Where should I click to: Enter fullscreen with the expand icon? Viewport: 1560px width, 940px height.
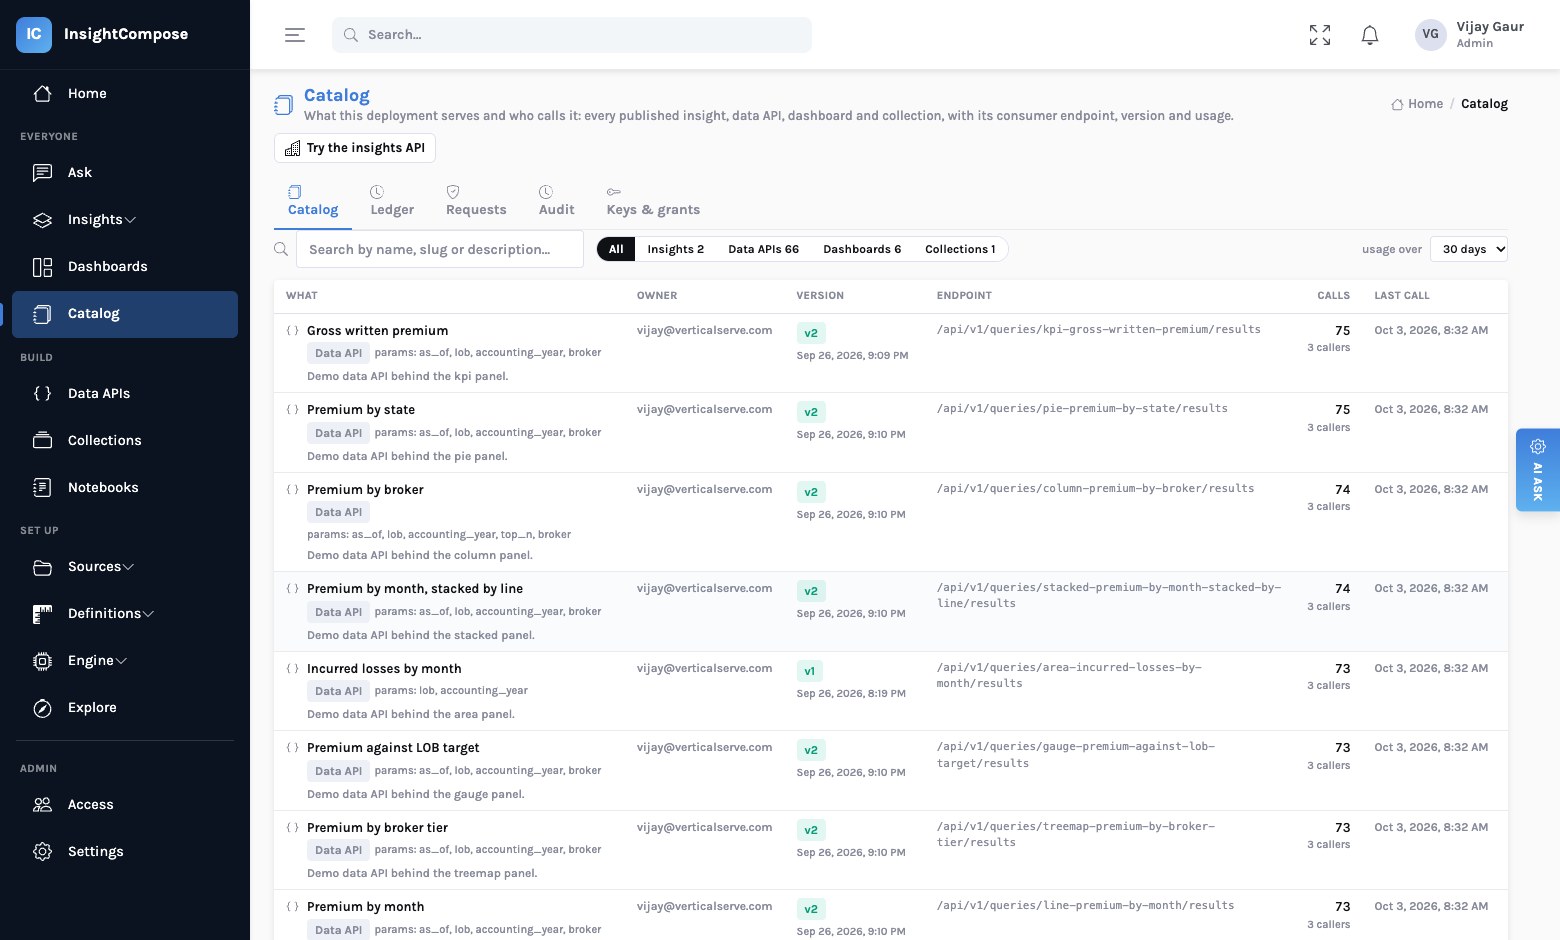click(1320, 35)
